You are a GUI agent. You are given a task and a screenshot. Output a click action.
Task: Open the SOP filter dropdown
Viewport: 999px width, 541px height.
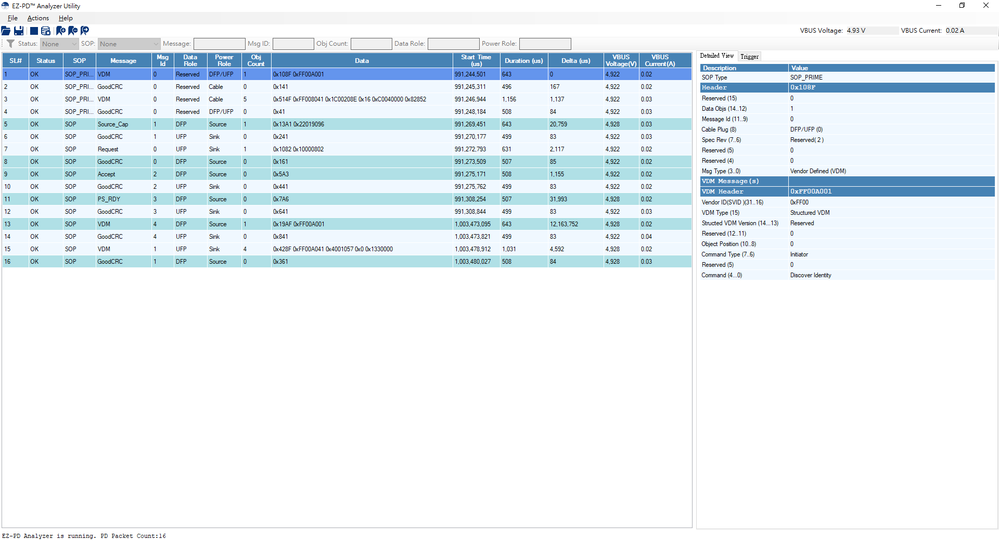click(x=129, y=44)
